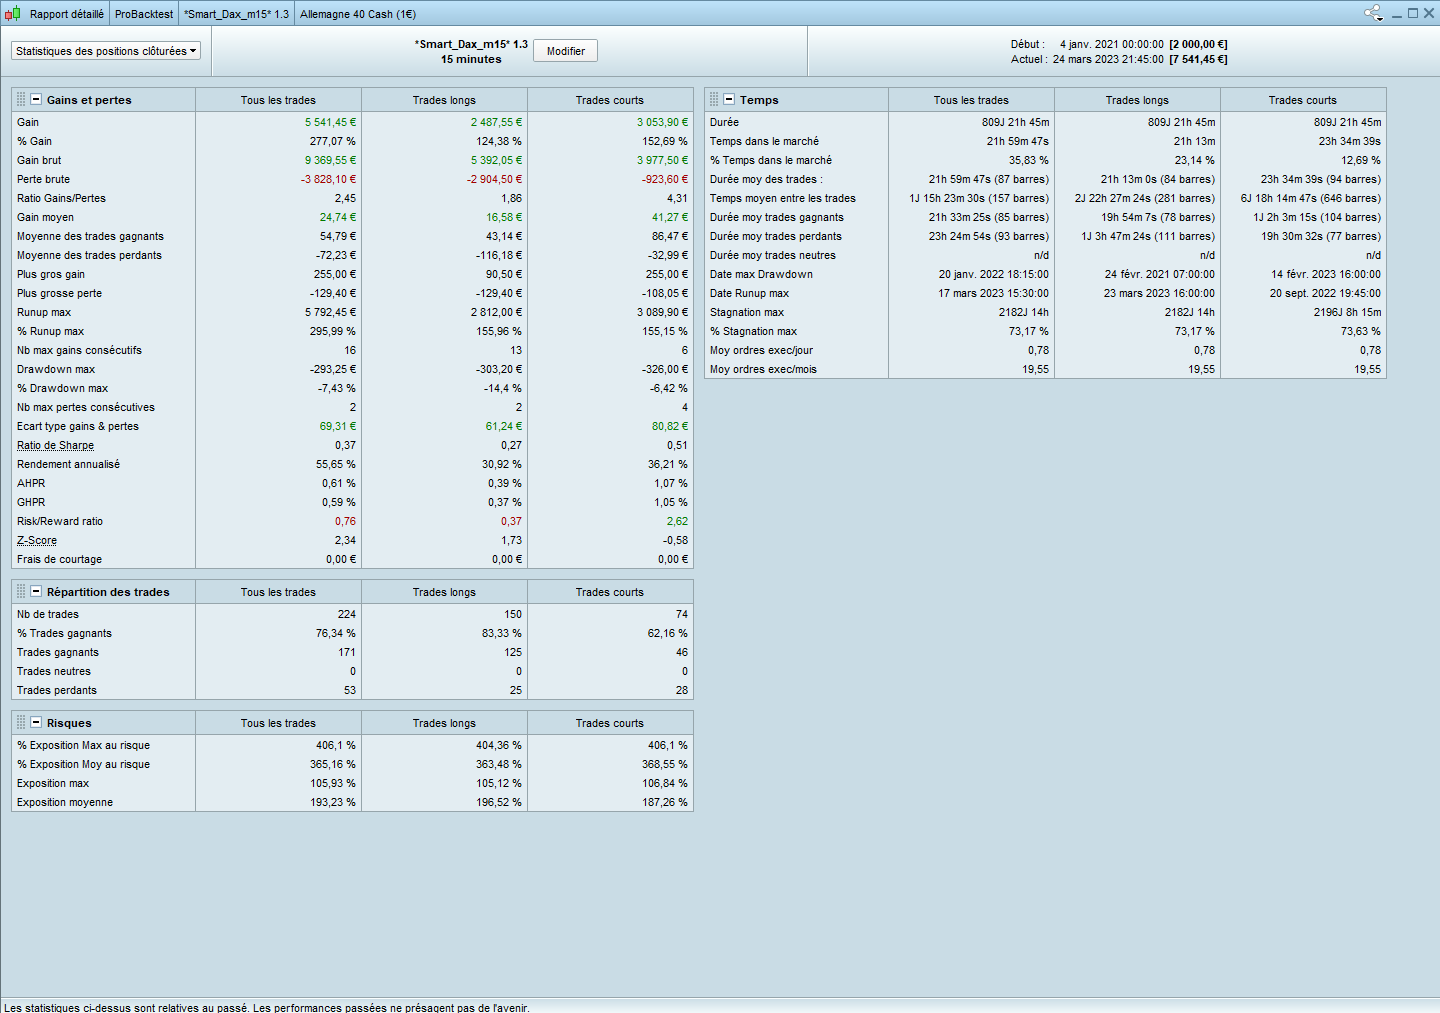Collapse the Gains et pertes section
Screen dimensions: 1440x1013
pos(36,100)
